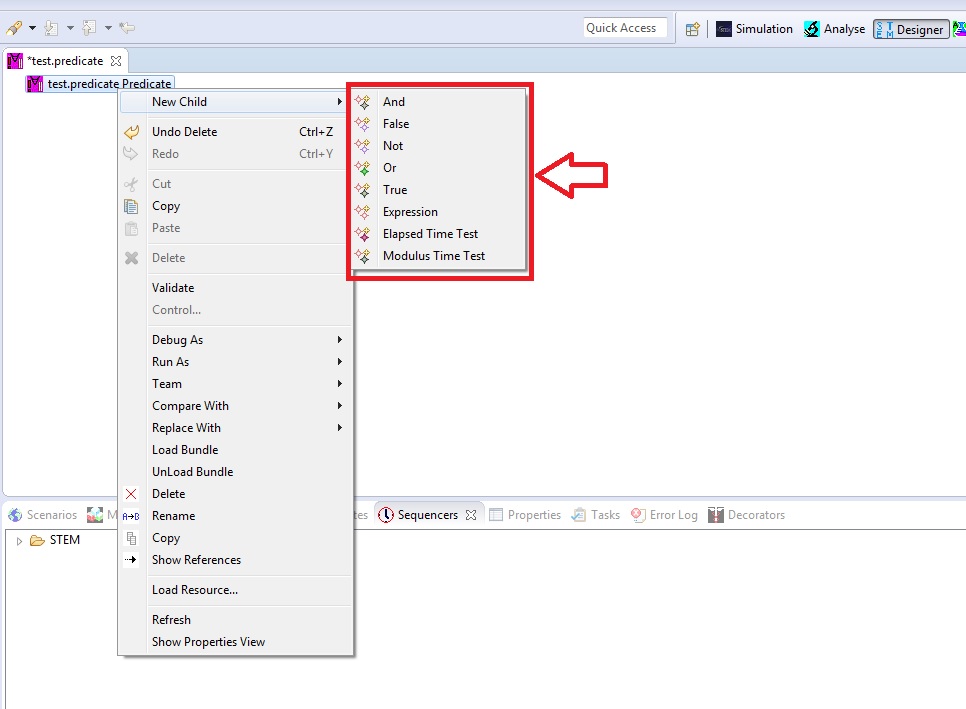Select the test.predicate Predicate tree node
Viewport: 966px width, 709px height.
100,83
